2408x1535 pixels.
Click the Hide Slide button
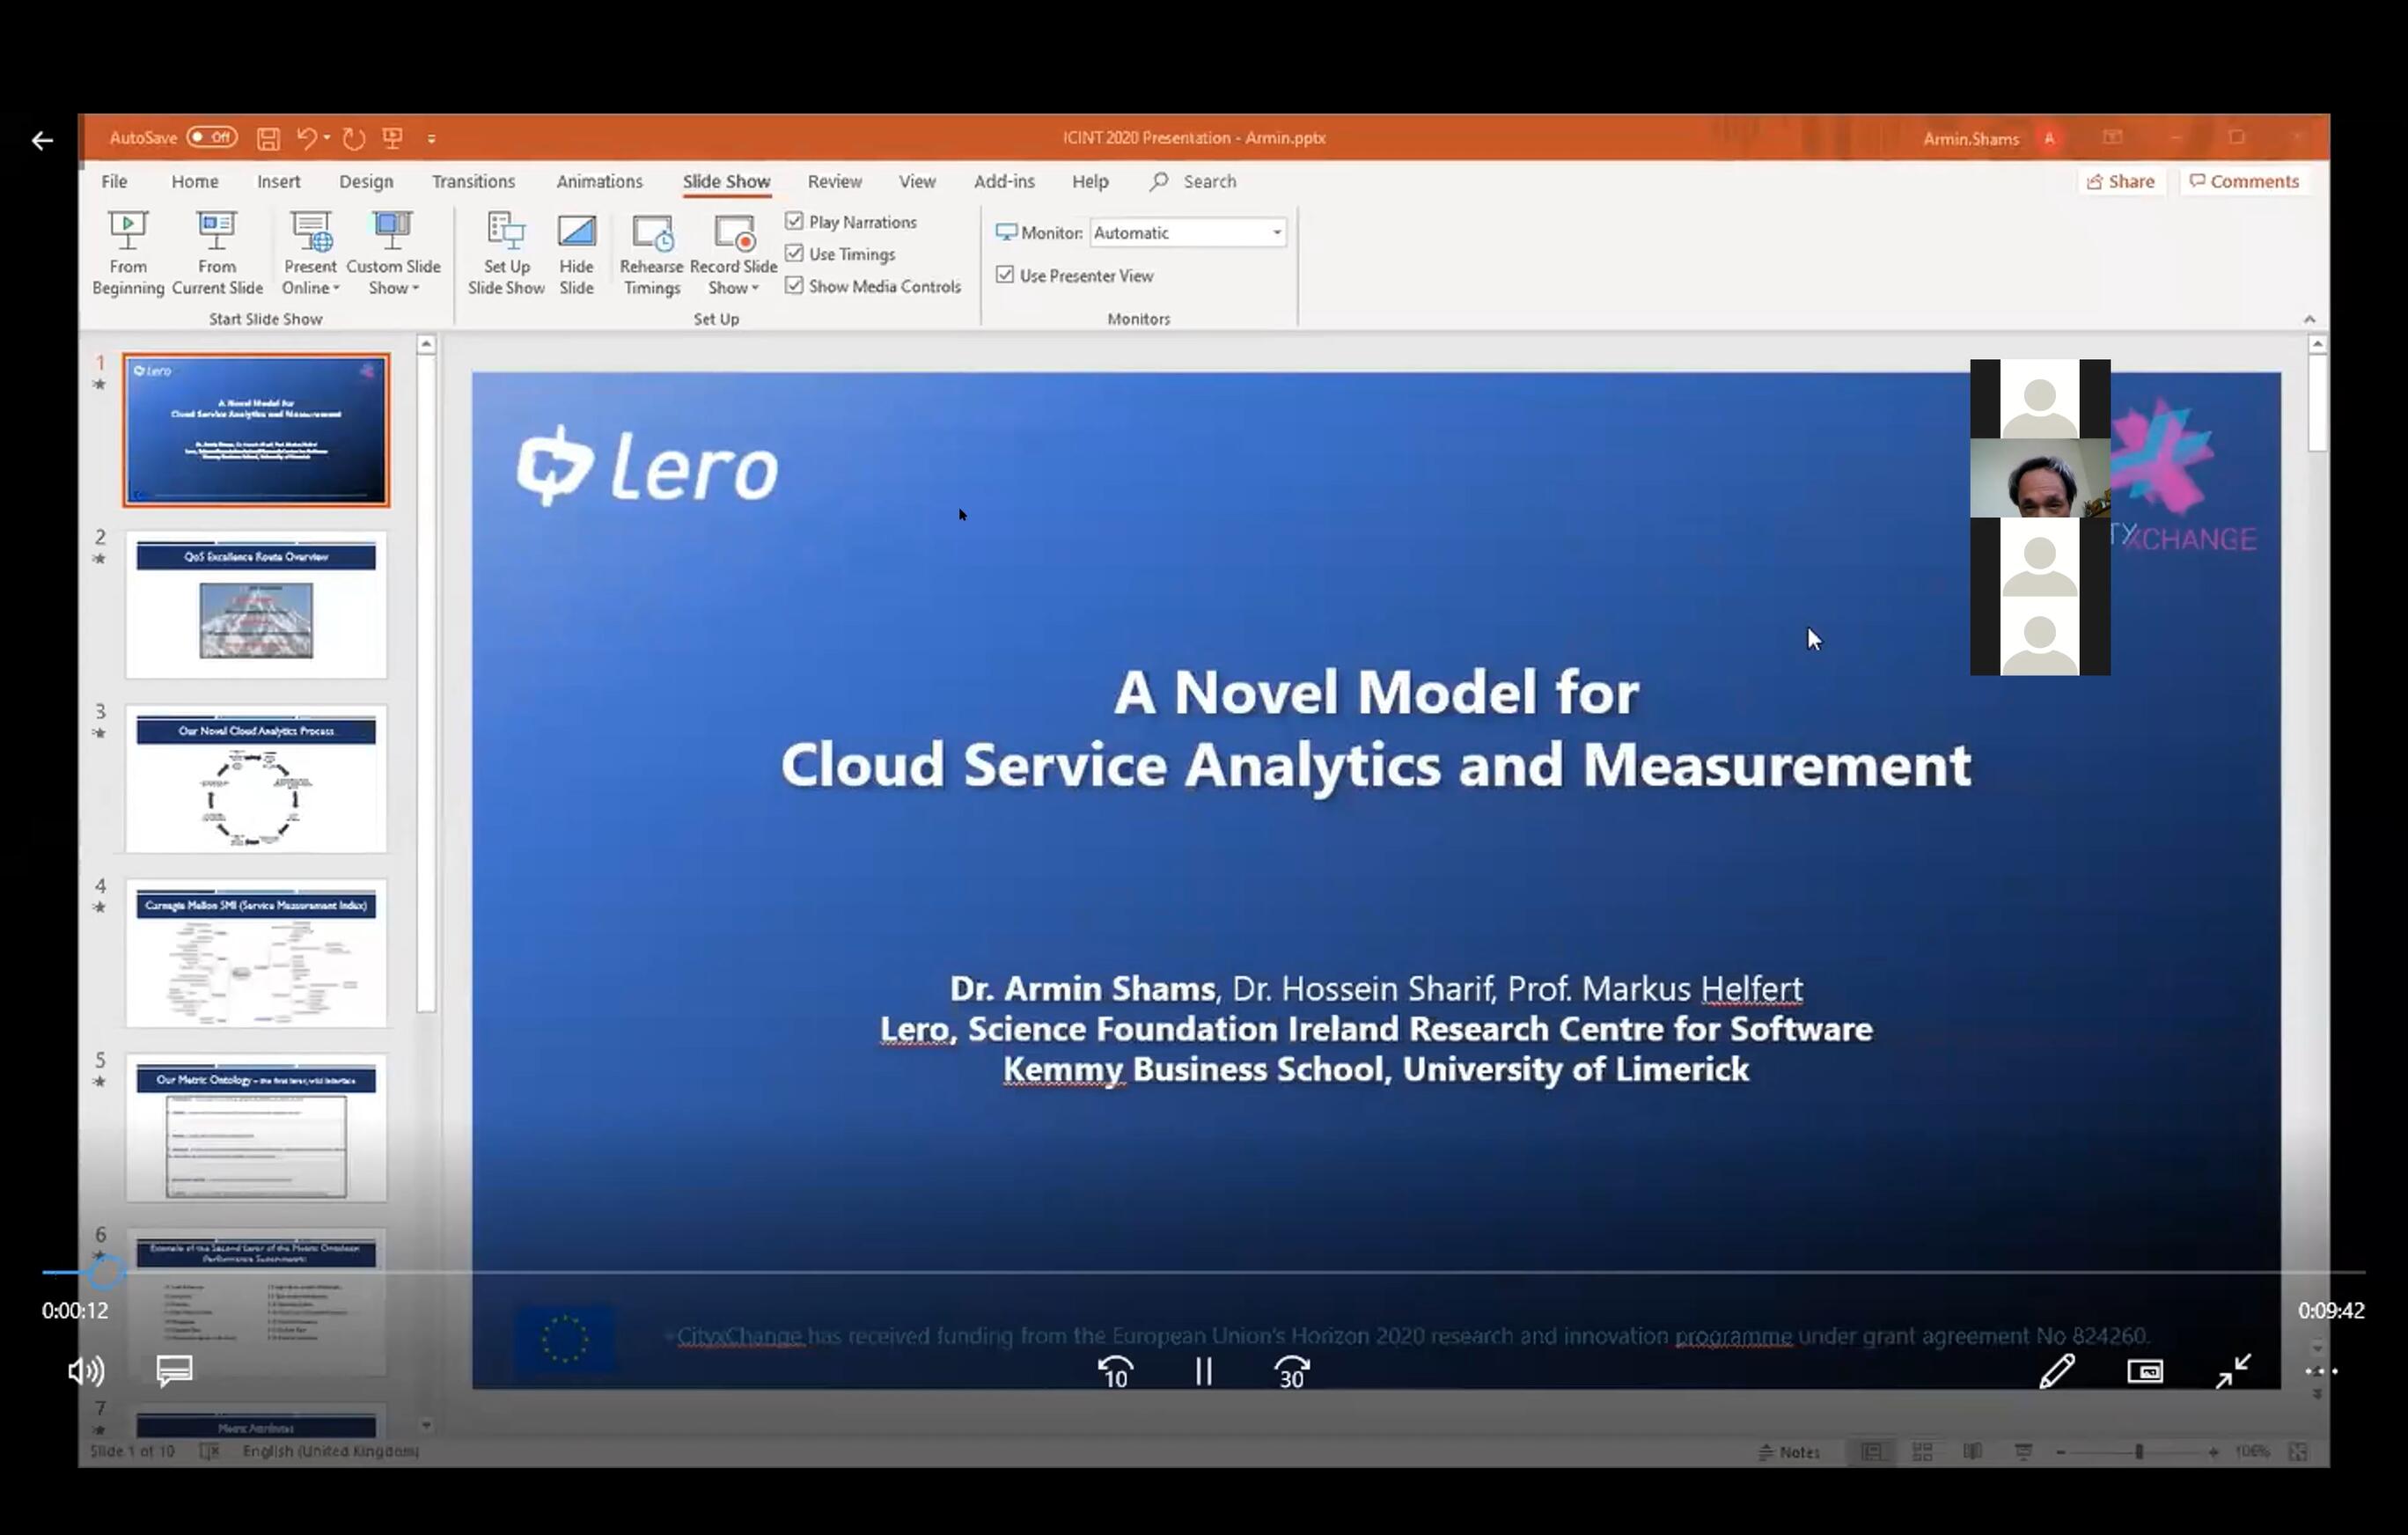point(576,253)
